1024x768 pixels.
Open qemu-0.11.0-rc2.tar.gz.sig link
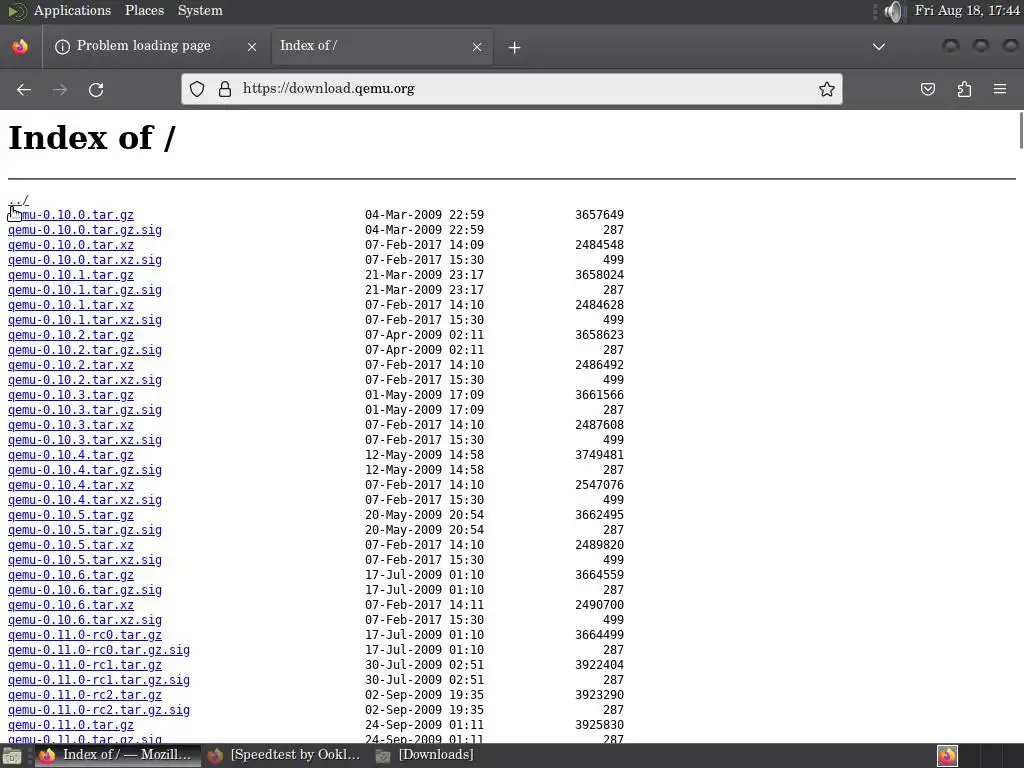point(99,711)
